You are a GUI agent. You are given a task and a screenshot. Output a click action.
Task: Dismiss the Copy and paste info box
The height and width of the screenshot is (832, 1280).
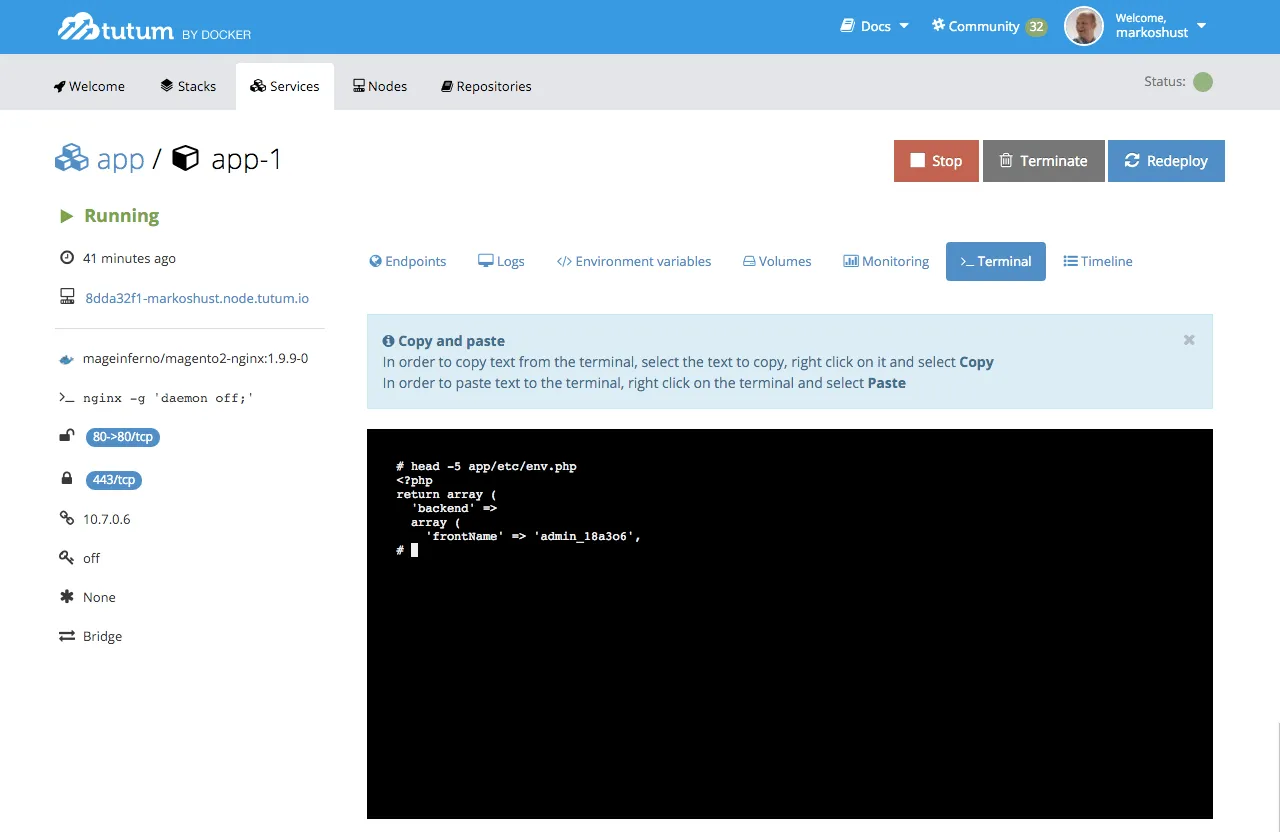click(1189, 340)
